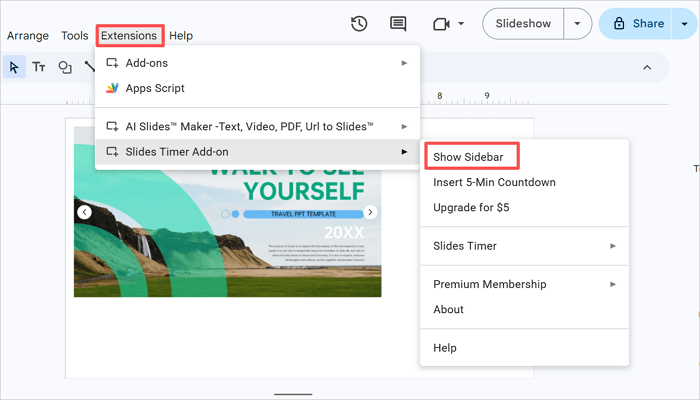Click the YOURSELF title text
The height and width of the screenshot is (400, 700).
tap(304, 191)
